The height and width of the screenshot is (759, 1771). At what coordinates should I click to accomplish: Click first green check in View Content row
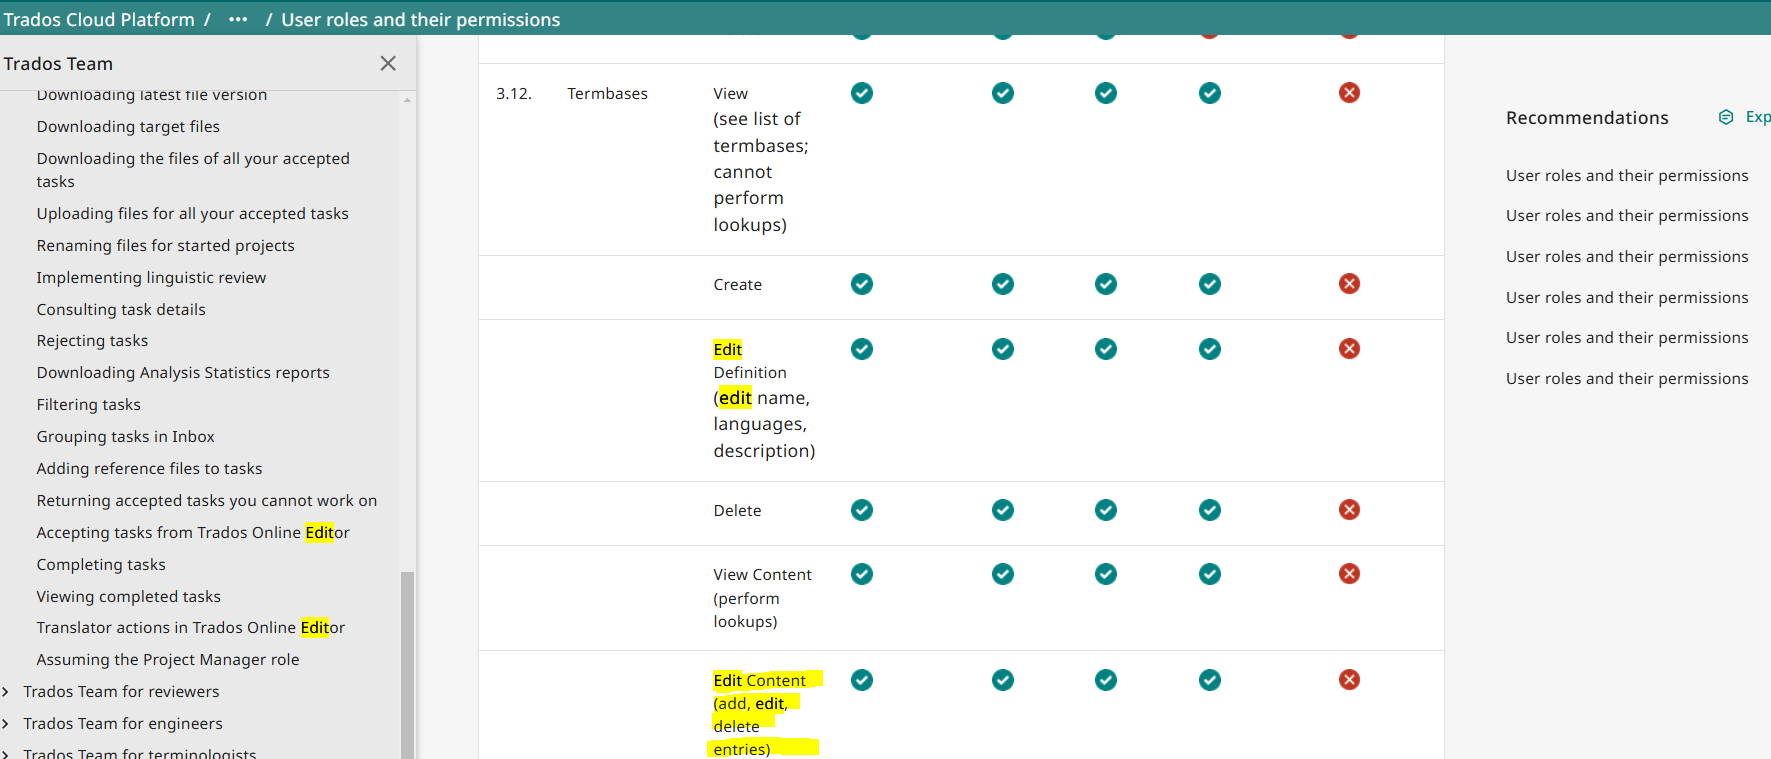pyautogui.click(x=862, y=574)
